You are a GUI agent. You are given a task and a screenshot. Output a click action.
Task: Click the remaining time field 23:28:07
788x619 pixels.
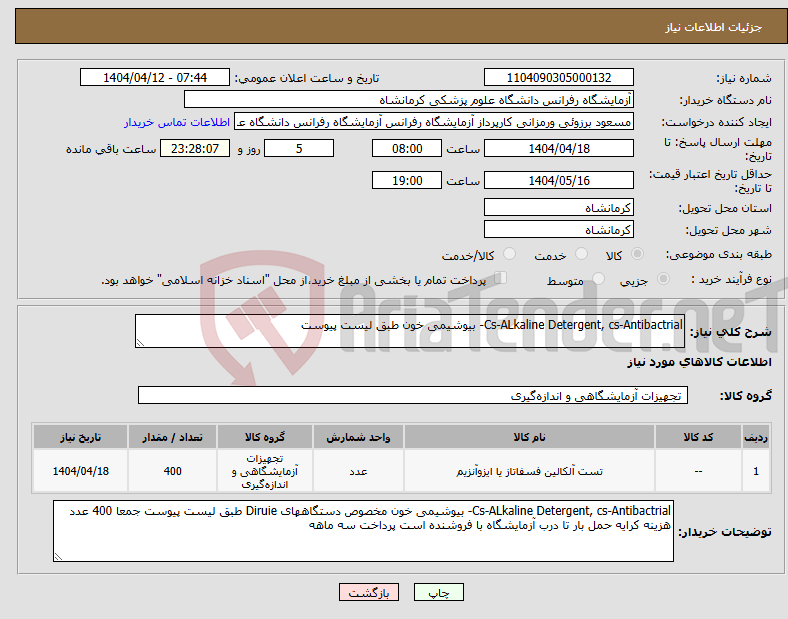[195, 148]
